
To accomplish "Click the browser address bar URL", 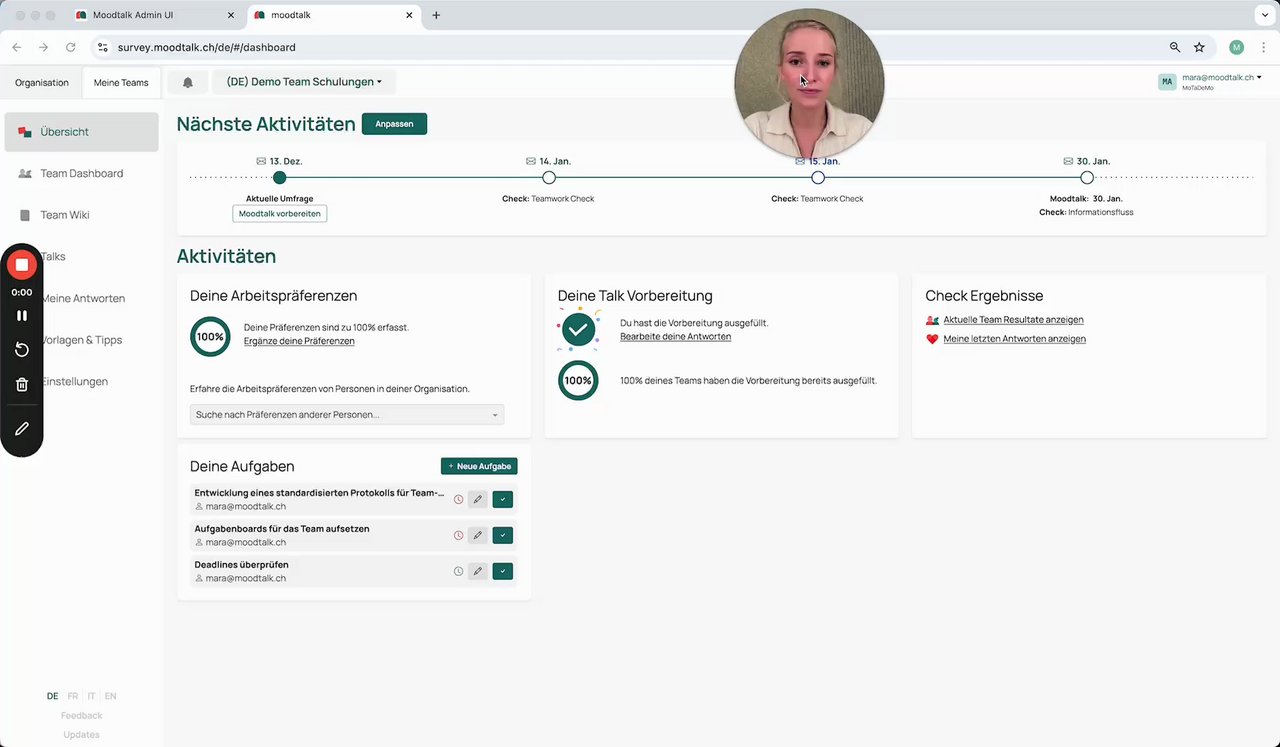I will click(x=206, y=47).
